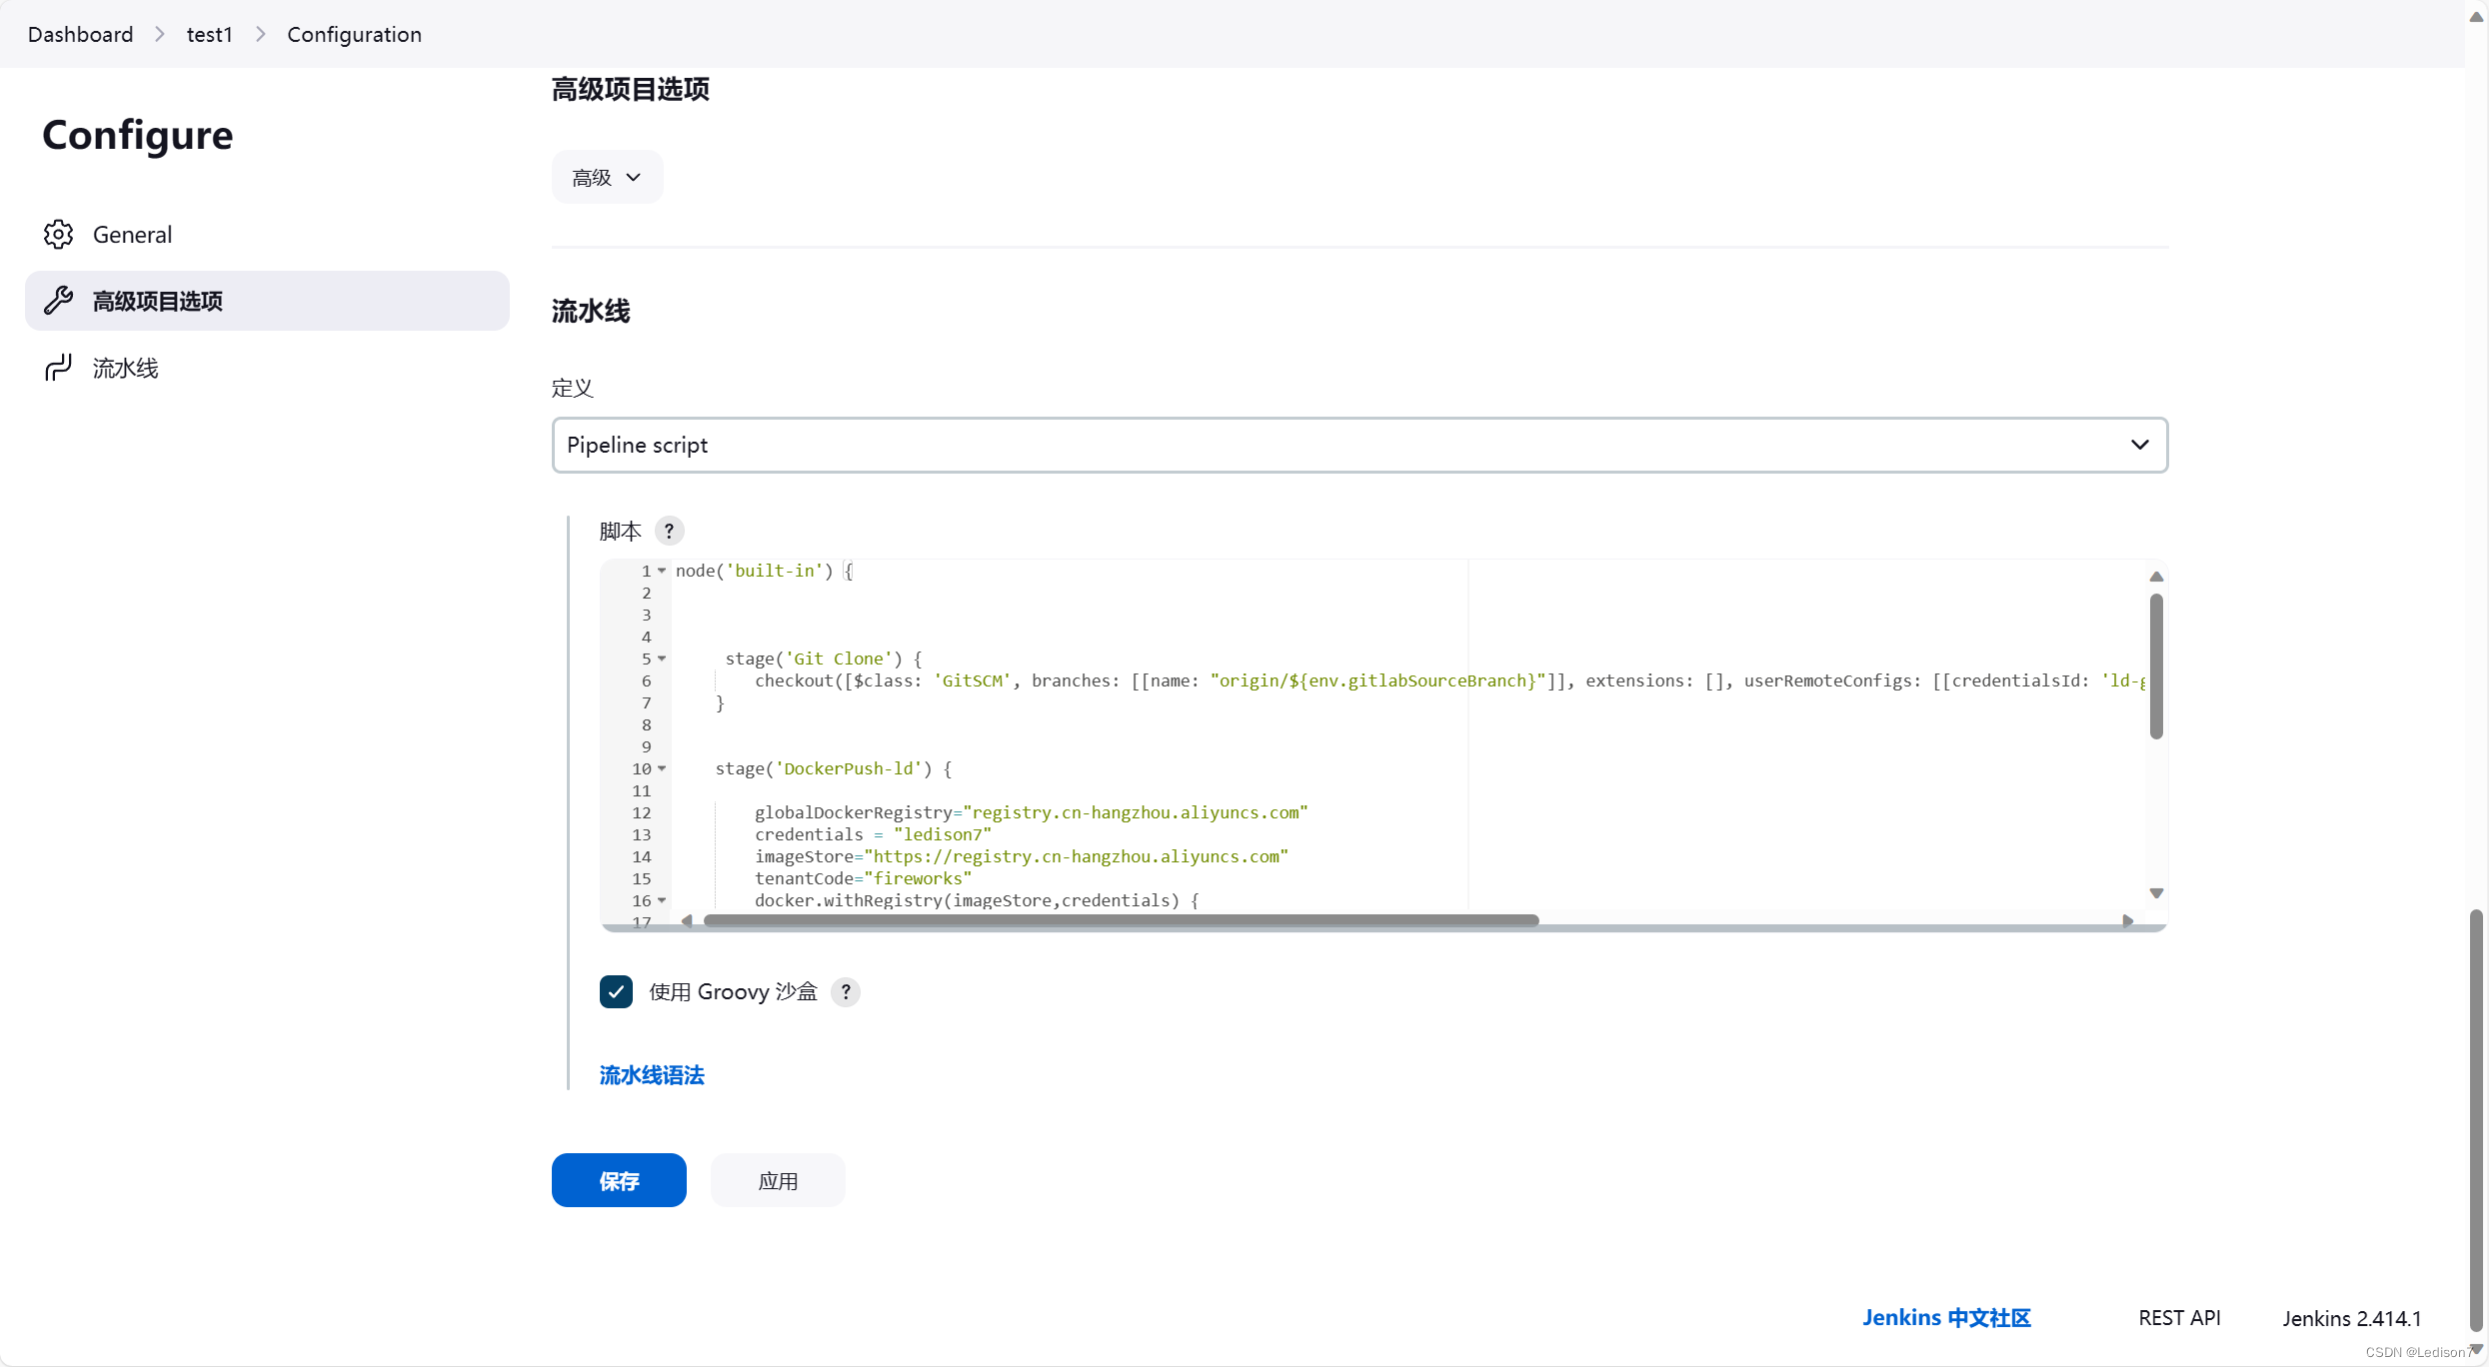Click the code editor horizontal scrollbar thumb

point(1120,921)
